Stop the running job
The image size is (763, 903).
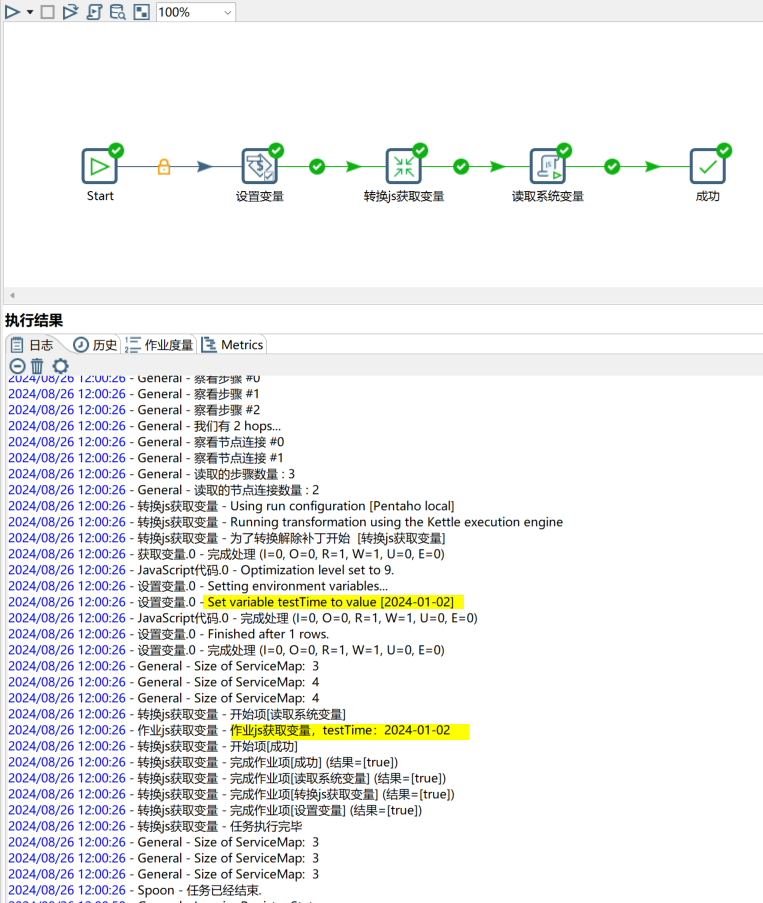[x=48, y=12]
